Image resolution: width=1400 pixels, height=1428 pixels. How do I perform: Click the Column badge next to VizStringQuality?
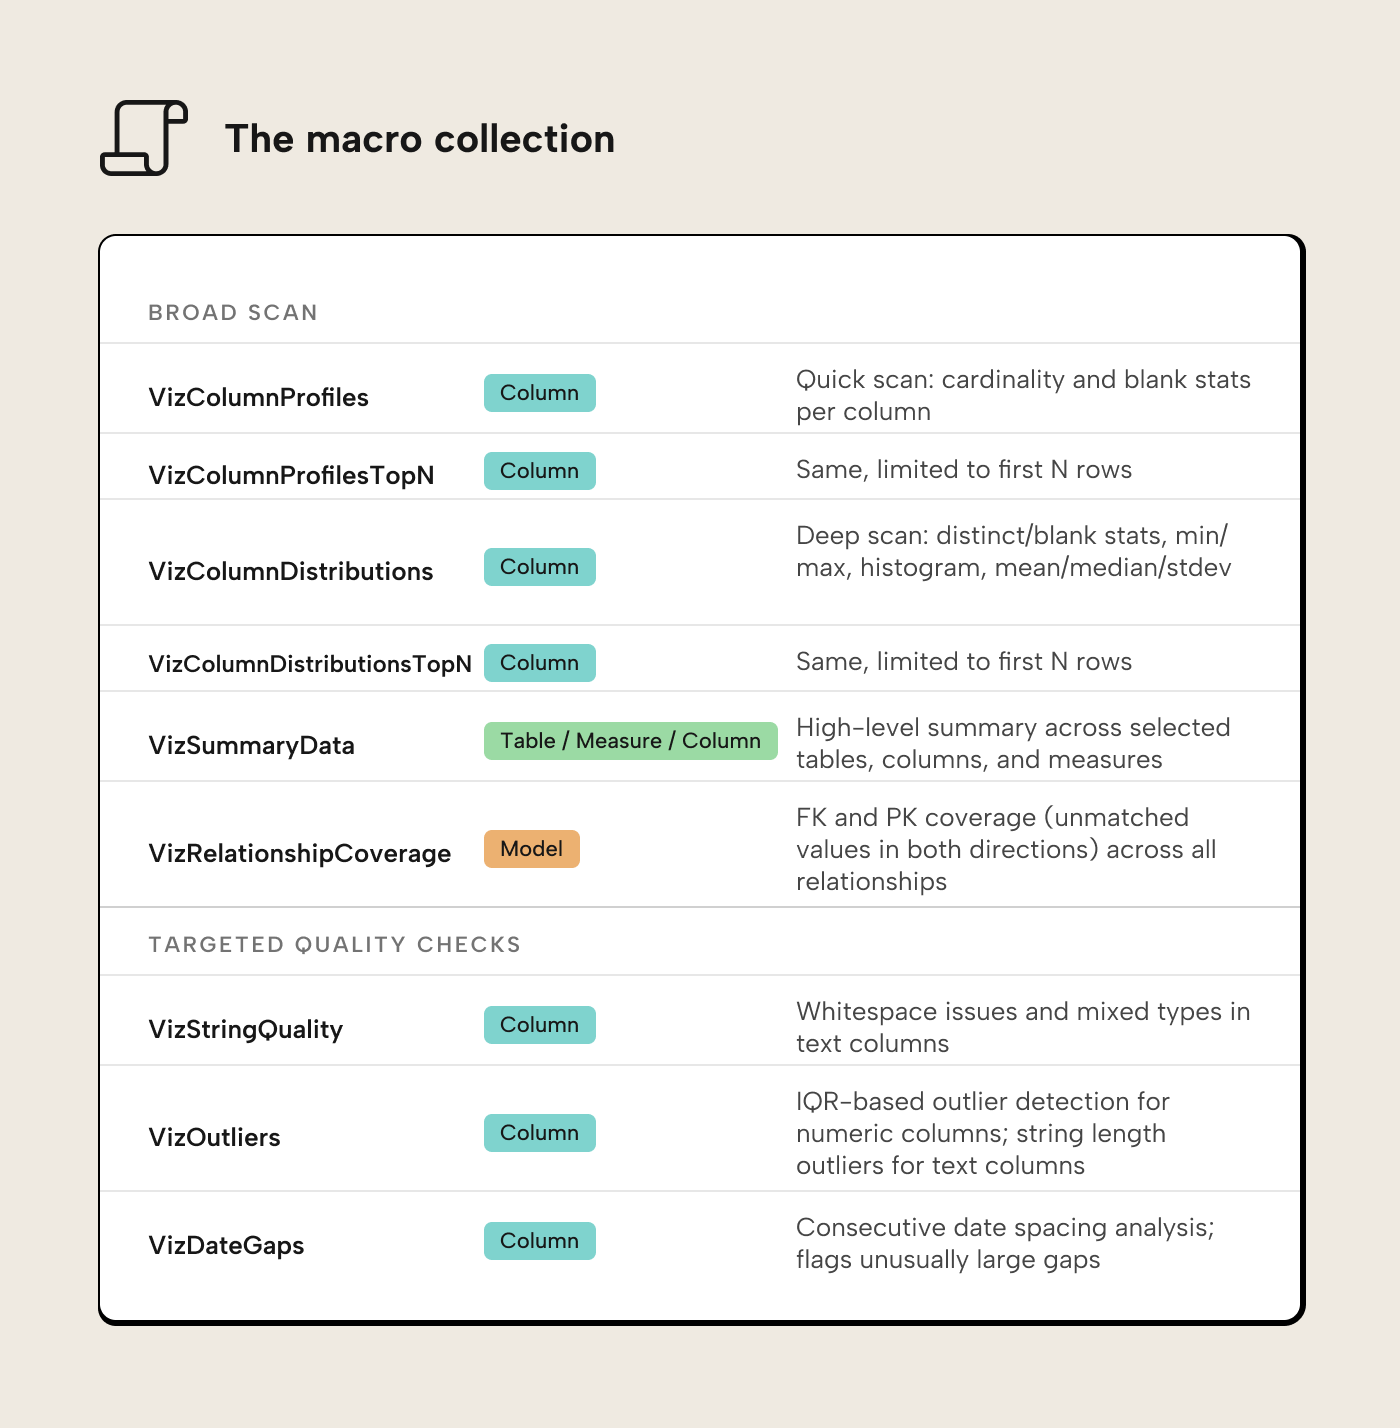[539, 1024]
